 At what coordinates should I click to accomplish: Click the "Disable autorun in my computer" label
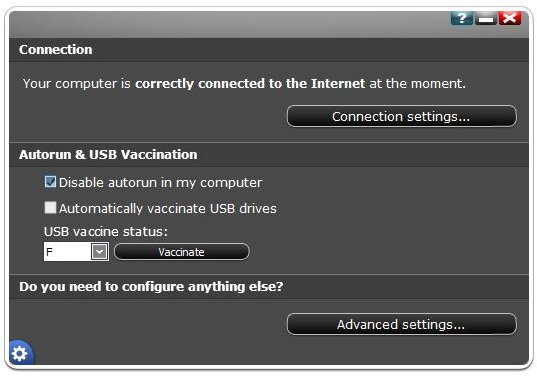[160, 183]
